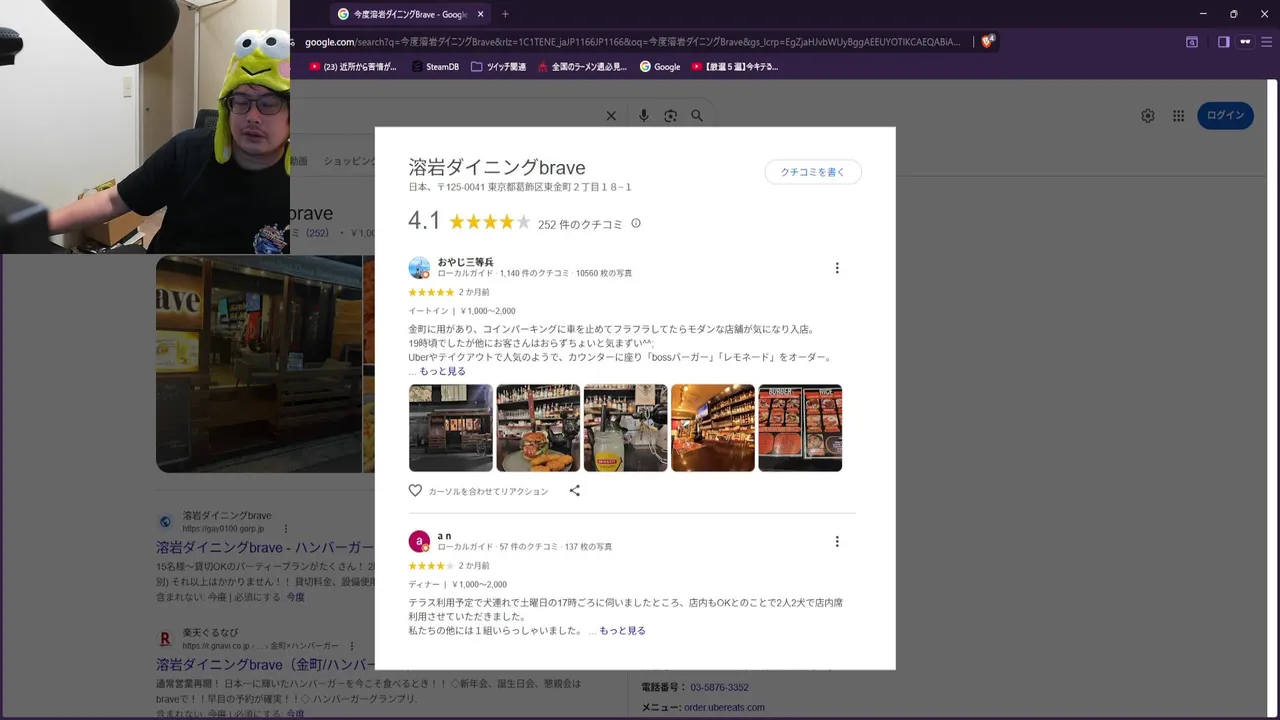
Task: Click the address bar URL field
Action: coord(634,42)
